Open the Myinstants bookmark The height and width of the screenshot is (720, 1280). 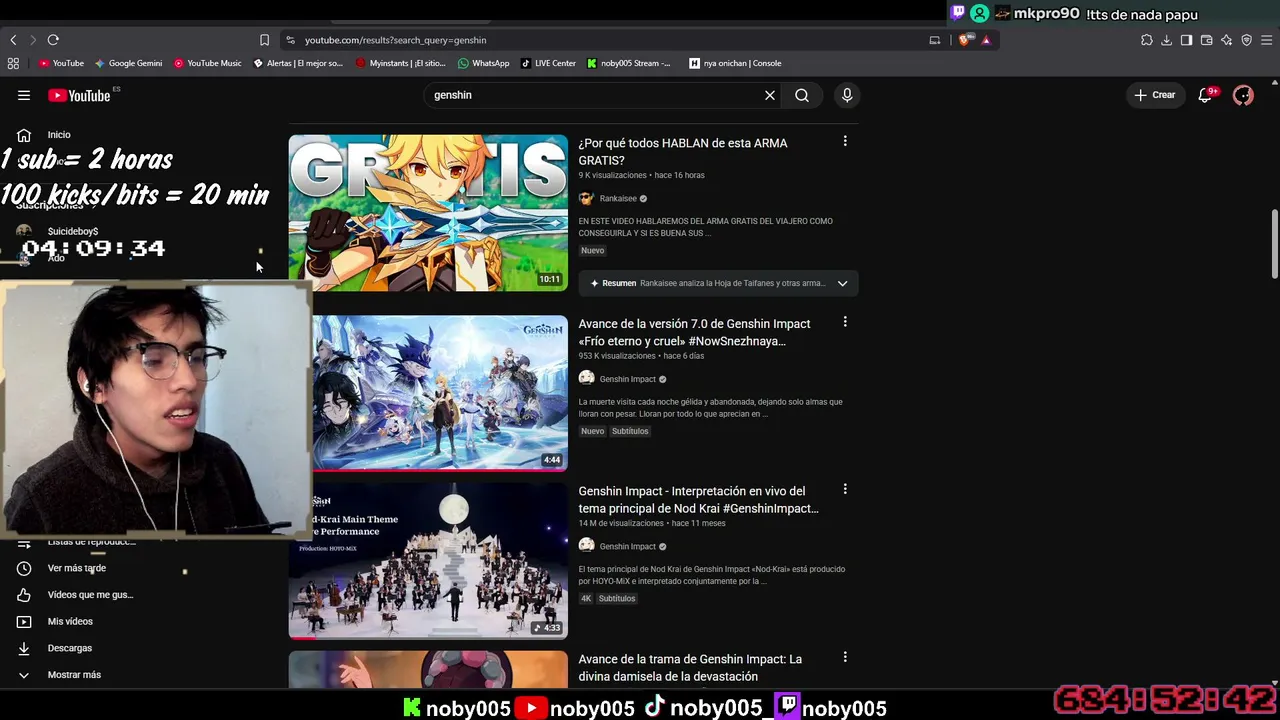[400, 63]
